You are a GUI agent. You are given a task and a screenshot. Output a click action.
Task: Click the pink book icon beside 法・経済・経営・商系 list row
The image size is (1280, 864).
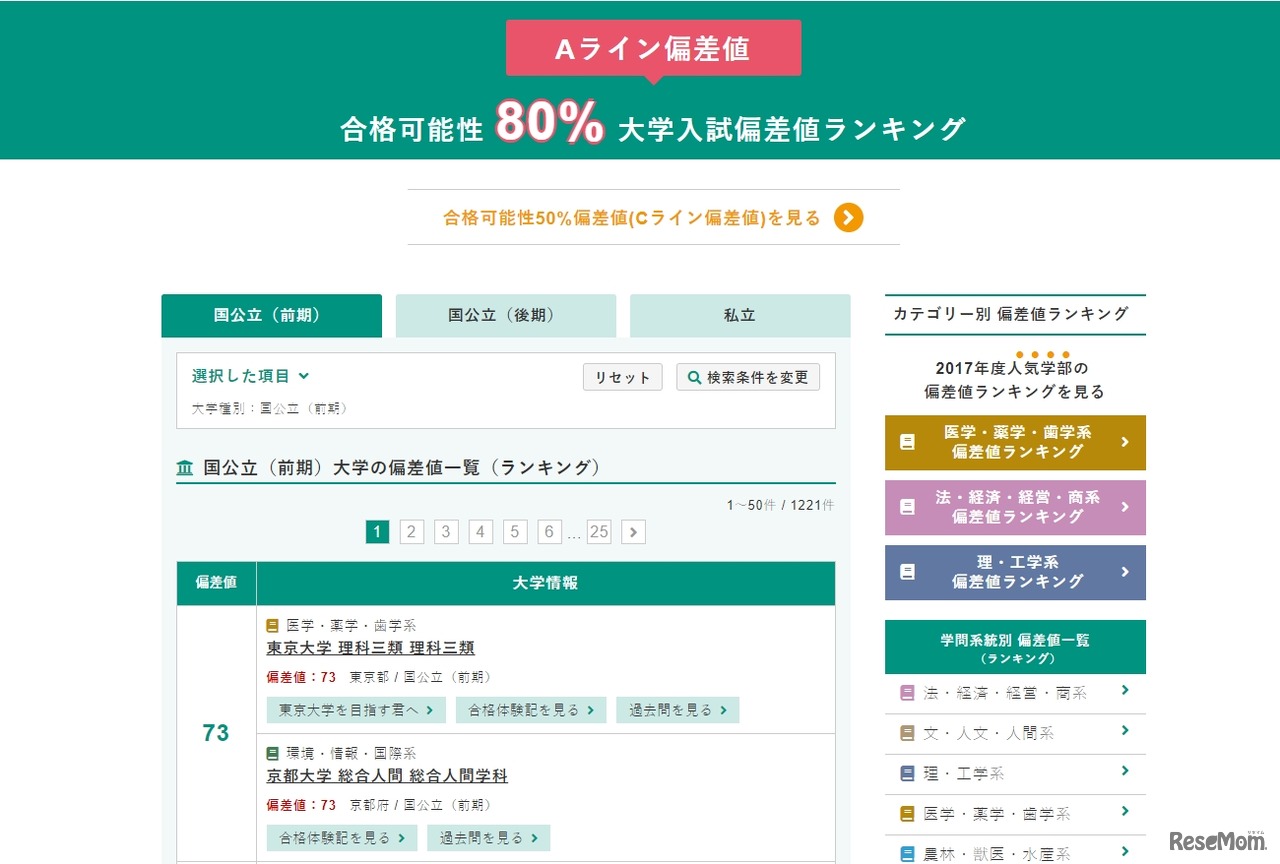(907, 692)
